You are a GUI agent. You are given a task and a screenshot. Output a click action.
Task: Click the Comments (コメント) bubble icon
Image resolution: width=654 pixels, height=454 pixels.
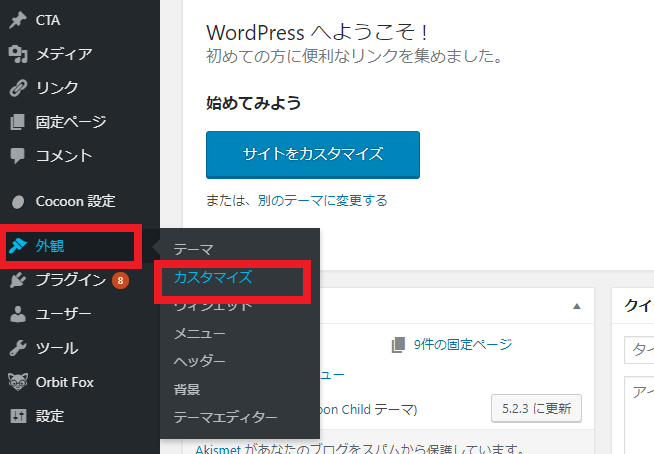click(17, 156)
